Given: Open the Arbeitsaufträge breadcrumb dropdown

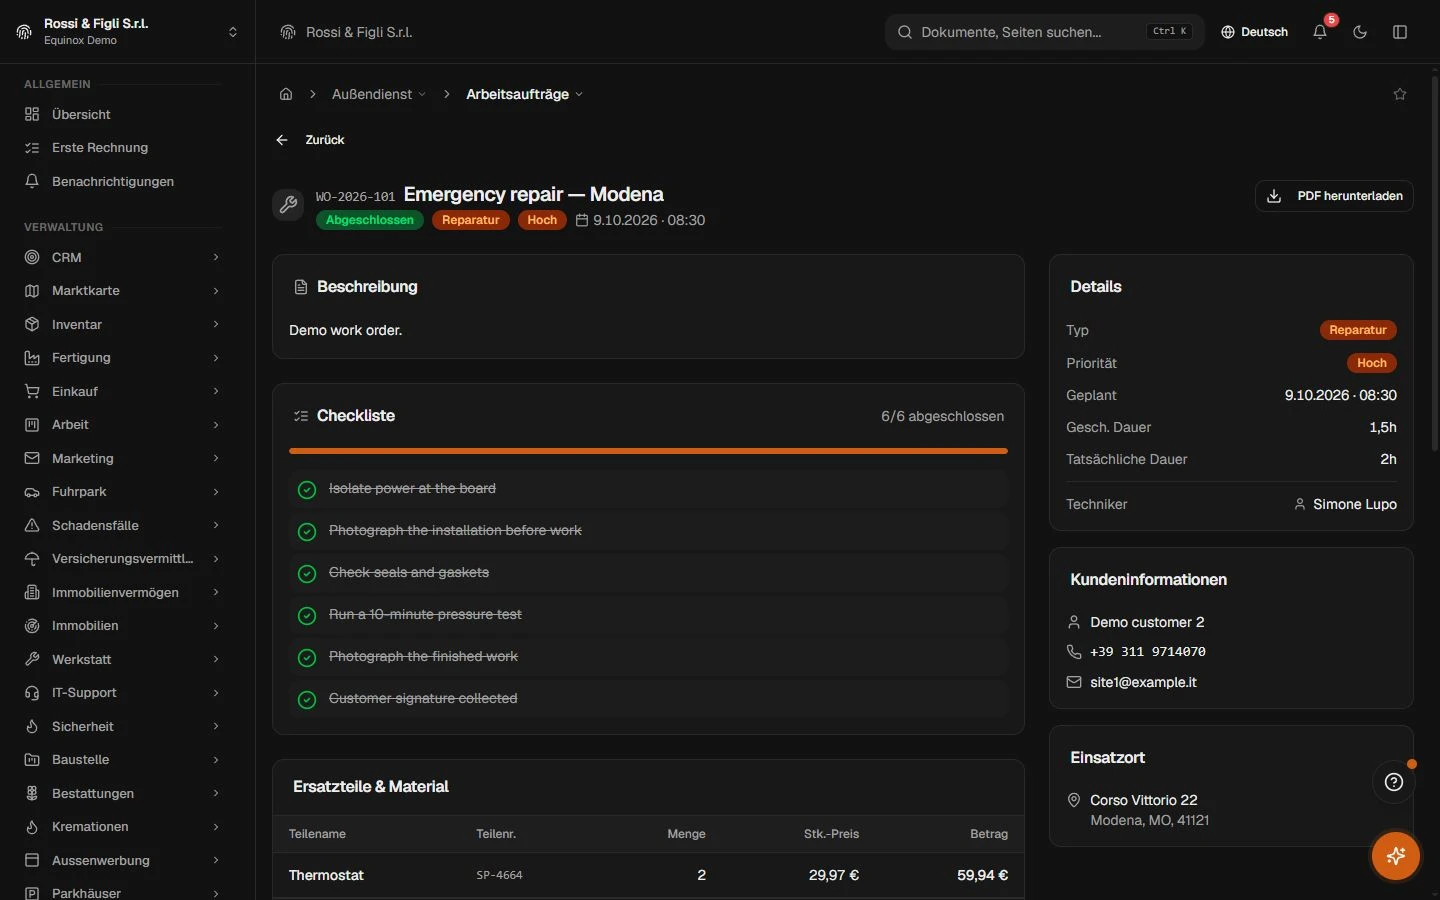Looking at the screenshot, I should pyautogui.click(x=524, y=94).
